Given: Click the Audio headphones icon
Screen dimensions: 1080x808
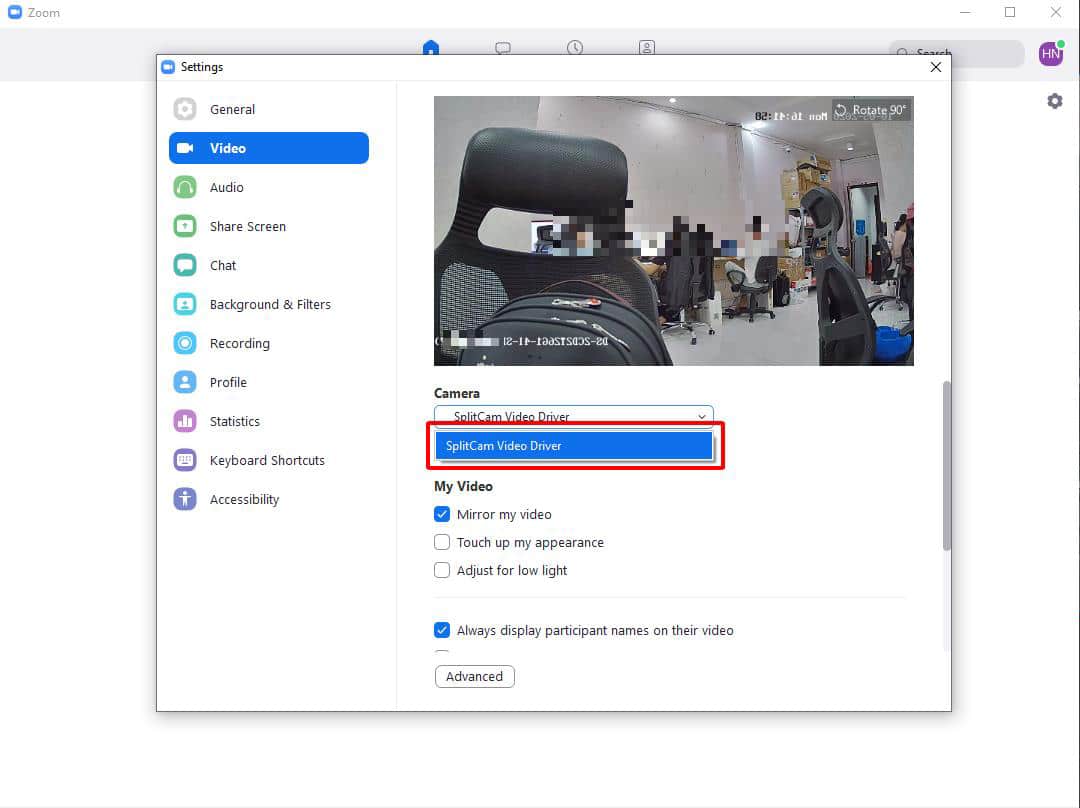Looking at the screenshot, I should point(185,187).
